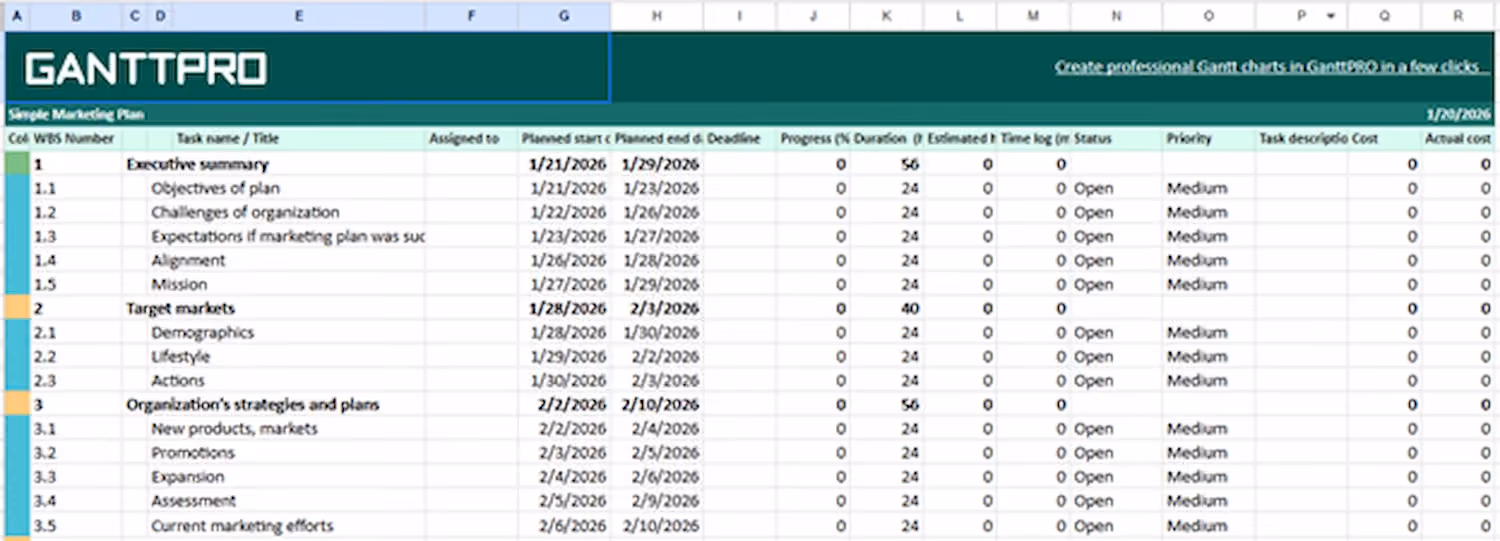Select the Planned start header cell
The image size is (1500, 541).
point(564,139)
